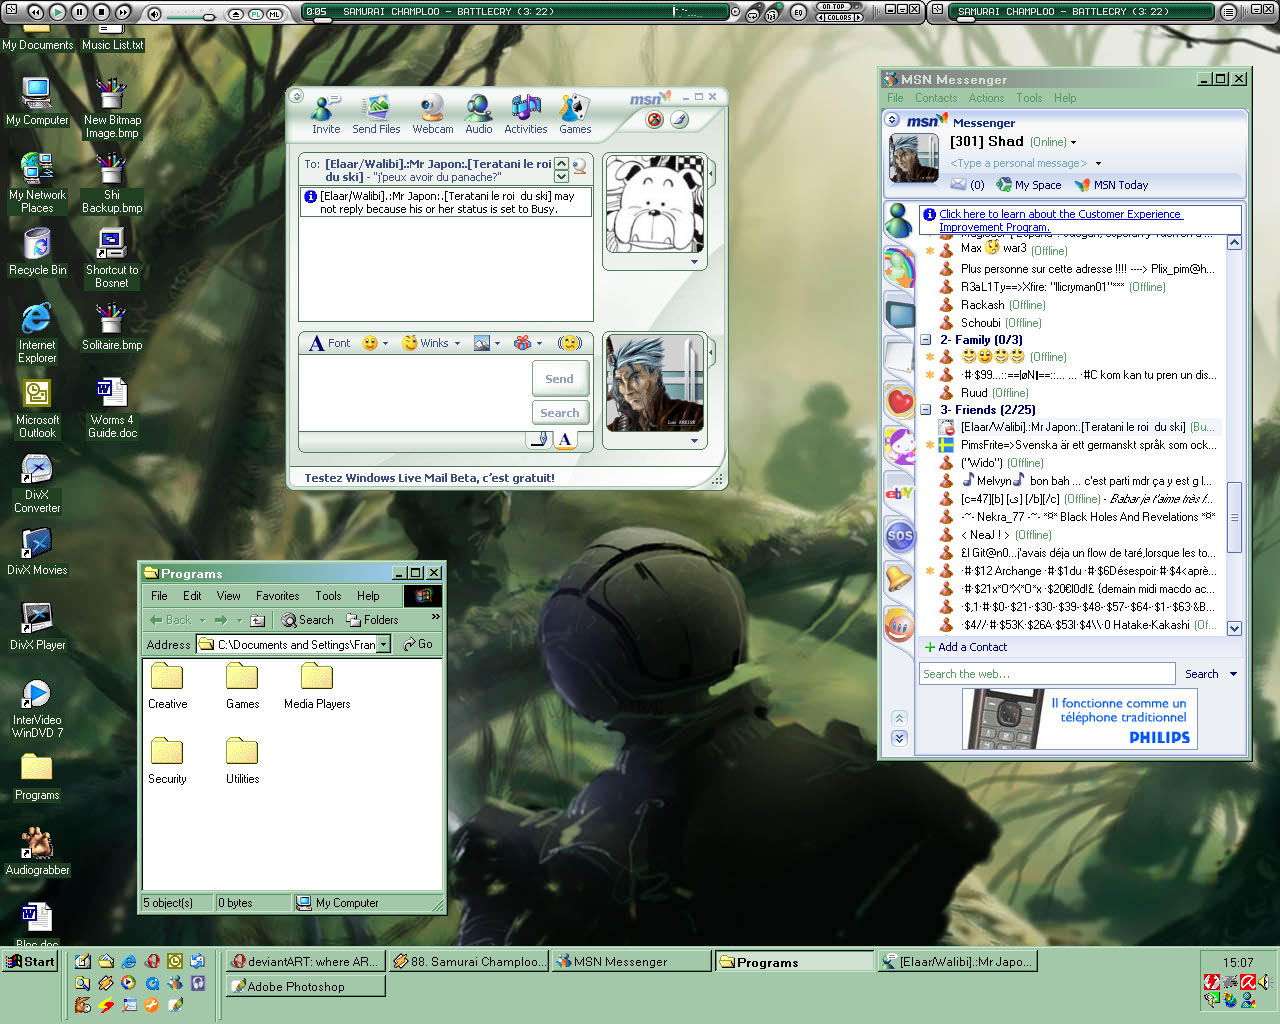Image resolution: width=1280 pixels, height=1024 pixels.
Task: Open Contacts menu in MSN Messenger
Action: click(936, 98)
